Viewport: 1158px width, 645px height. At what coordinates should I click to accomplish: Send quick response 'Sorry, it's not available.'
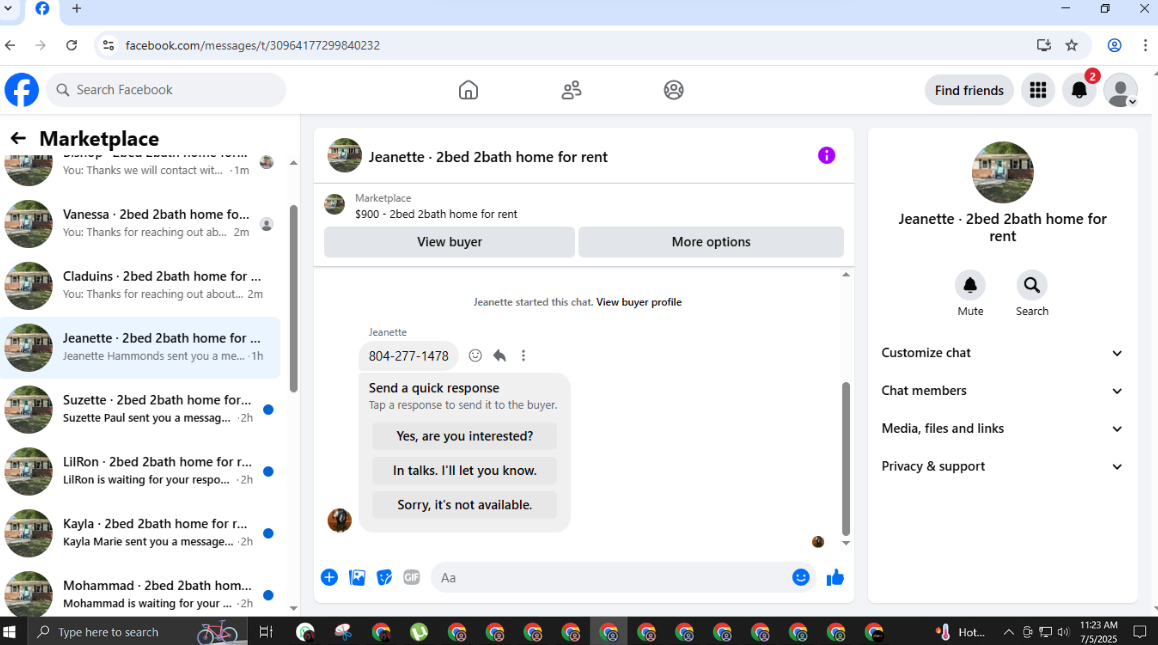[465, 505]
